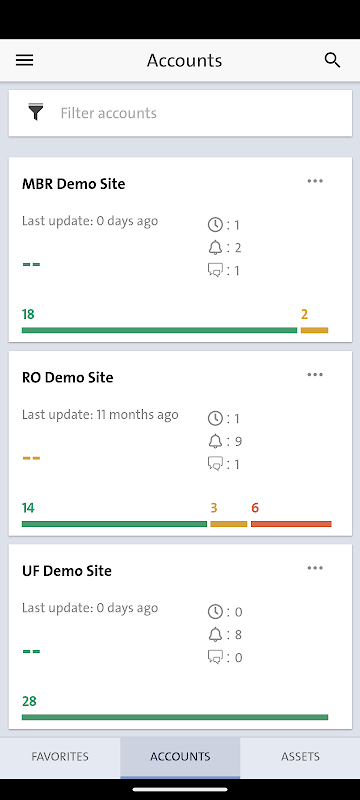Click the funnel filter icon
360x800 pixels.
(x=35, y=112)
